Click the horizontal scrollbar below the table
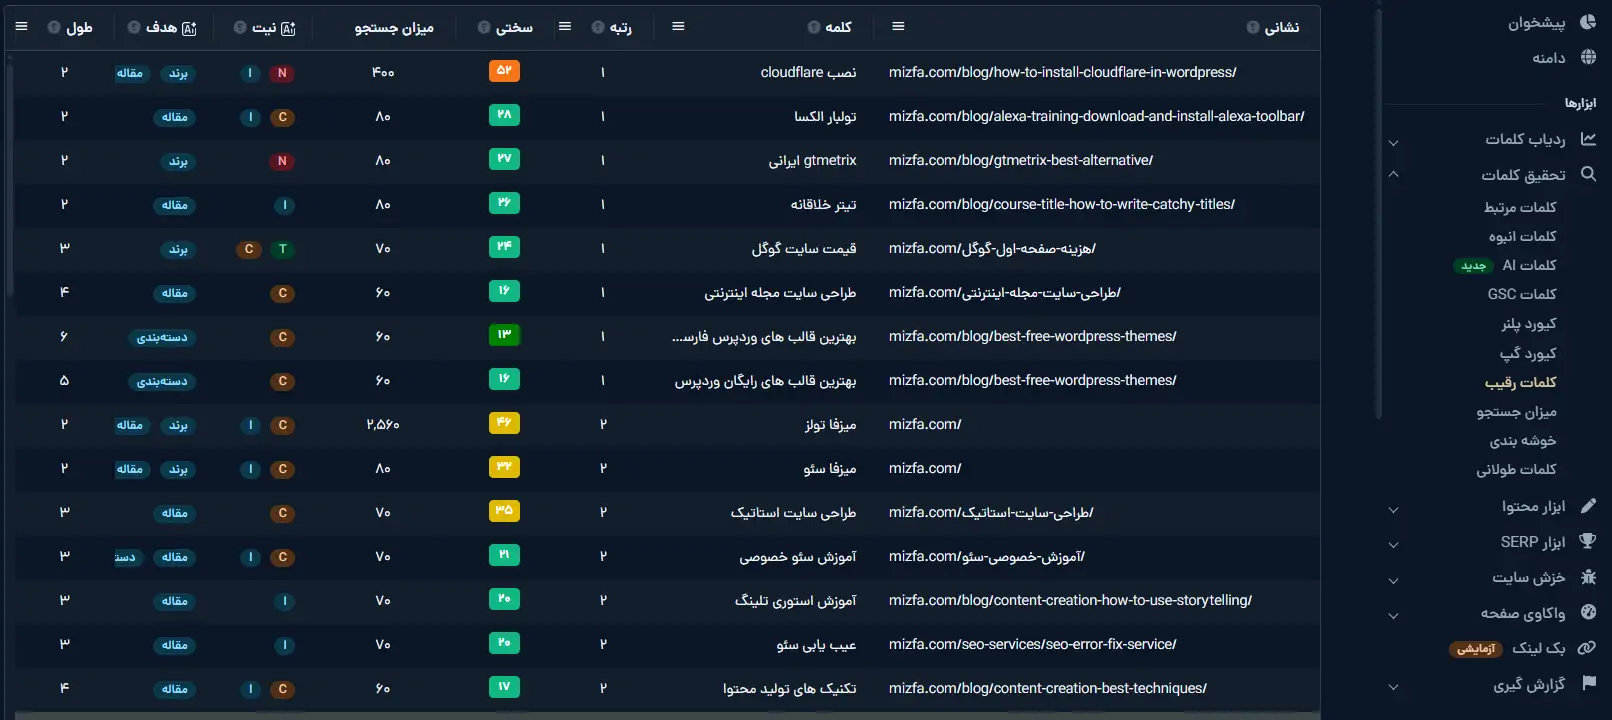The image size is (1612, 720). [x=660, y=715]
